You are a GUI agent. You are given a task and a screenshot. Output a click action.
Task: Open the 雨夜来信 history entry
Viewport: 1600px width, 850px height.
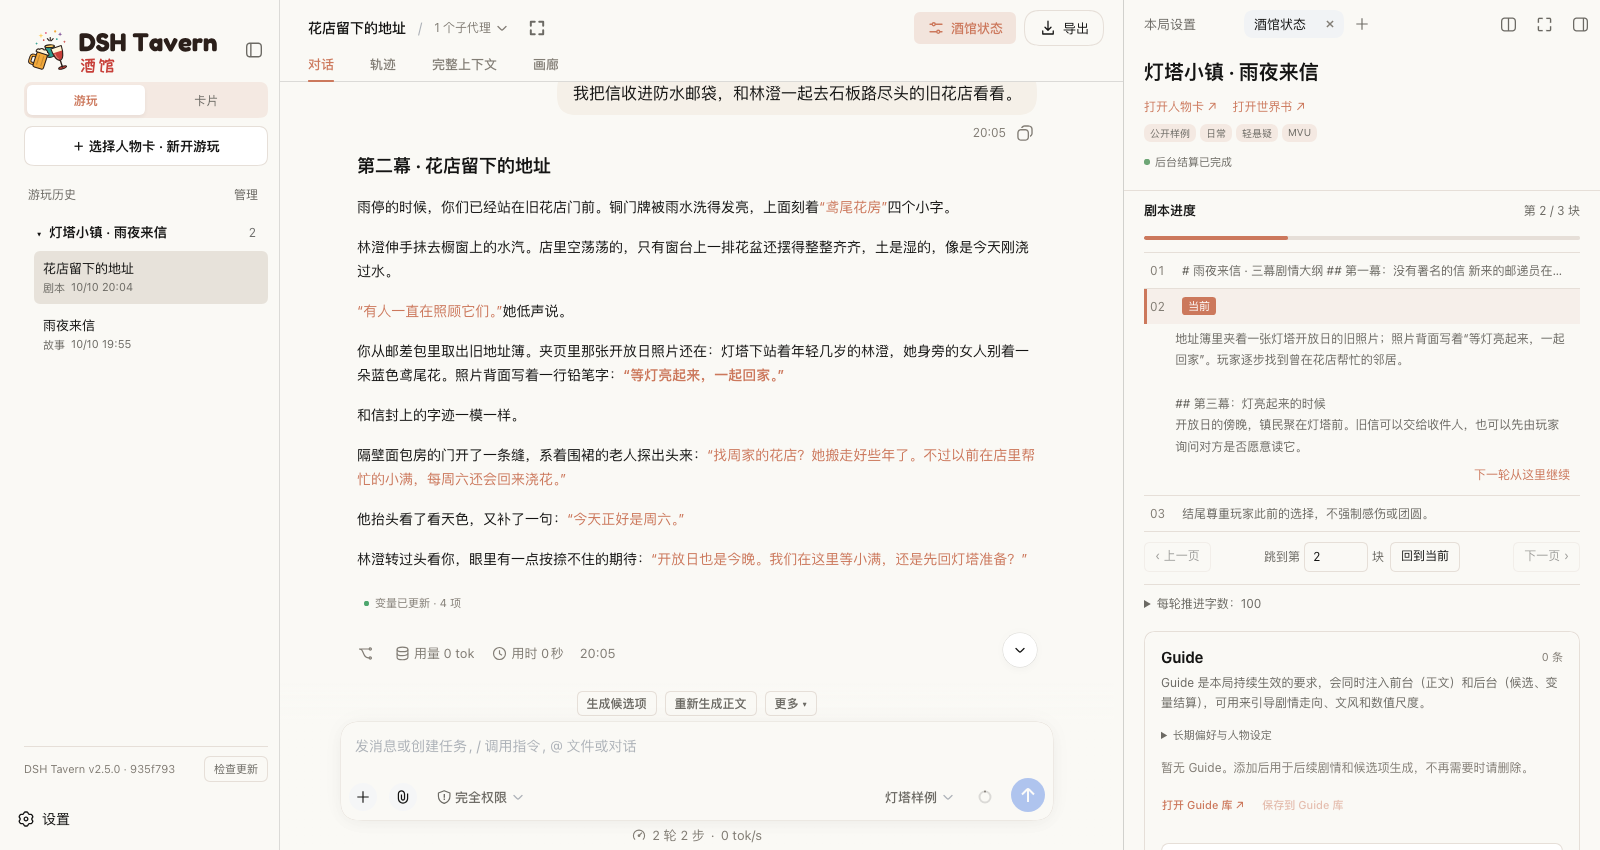point(150,334)
